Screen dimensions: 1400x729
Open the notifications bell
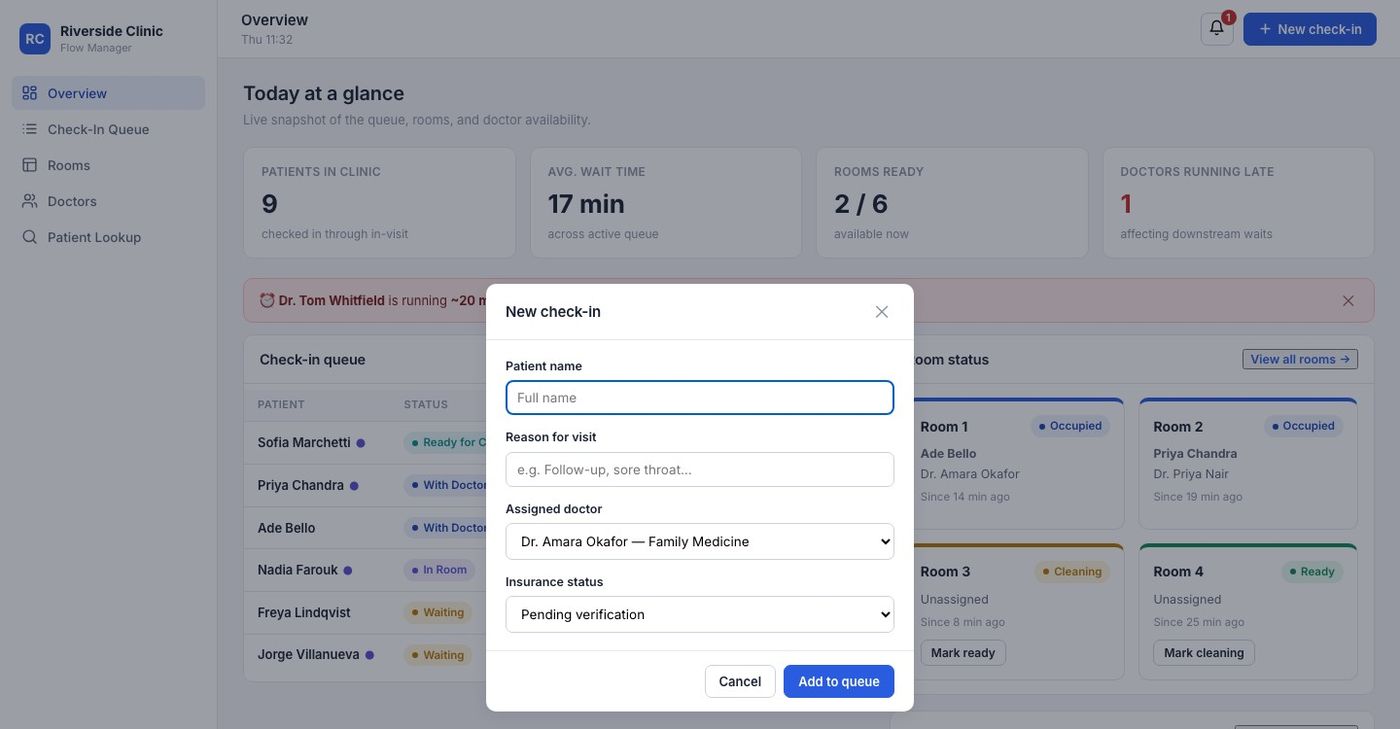(1217, 28)
